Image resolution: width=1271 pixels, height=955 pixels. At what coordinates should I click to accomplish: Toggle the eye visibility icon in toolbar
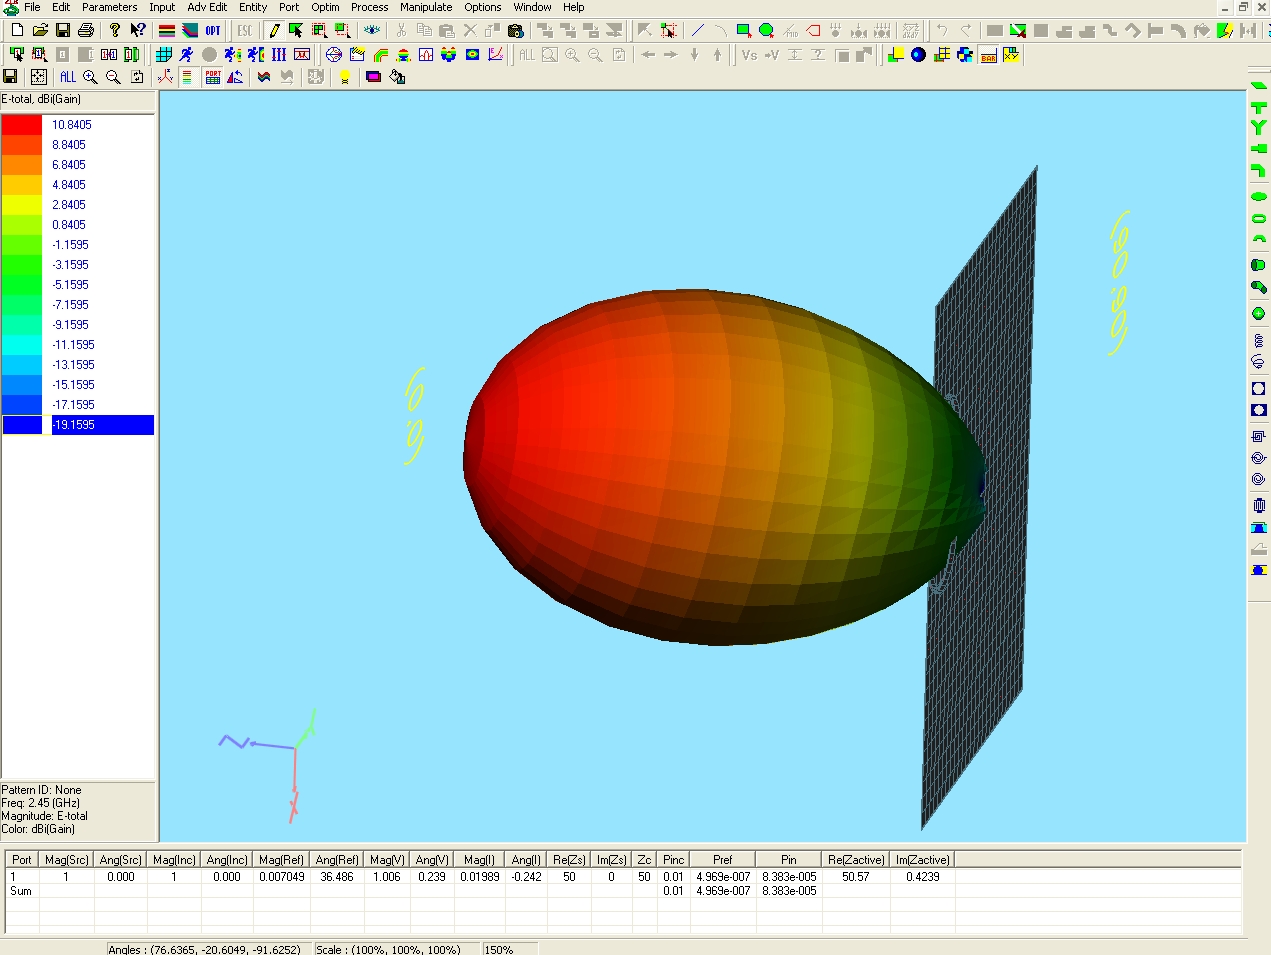click(x=372, y=31)
